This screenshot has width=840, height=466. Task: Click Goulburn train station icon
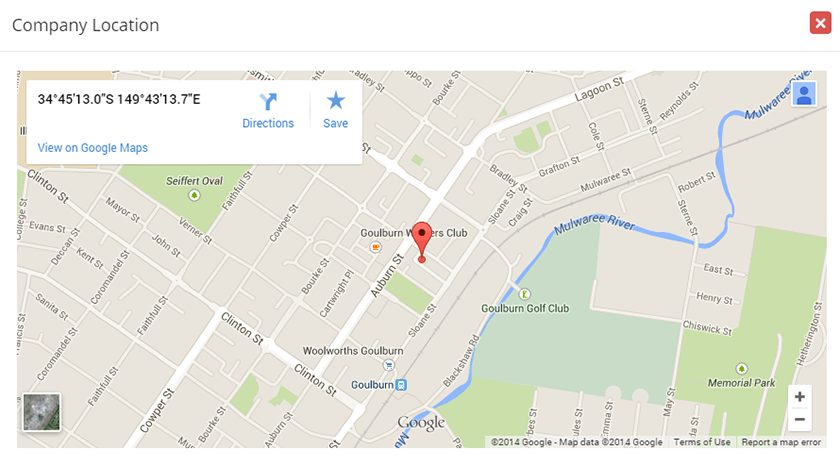(401, 385)
